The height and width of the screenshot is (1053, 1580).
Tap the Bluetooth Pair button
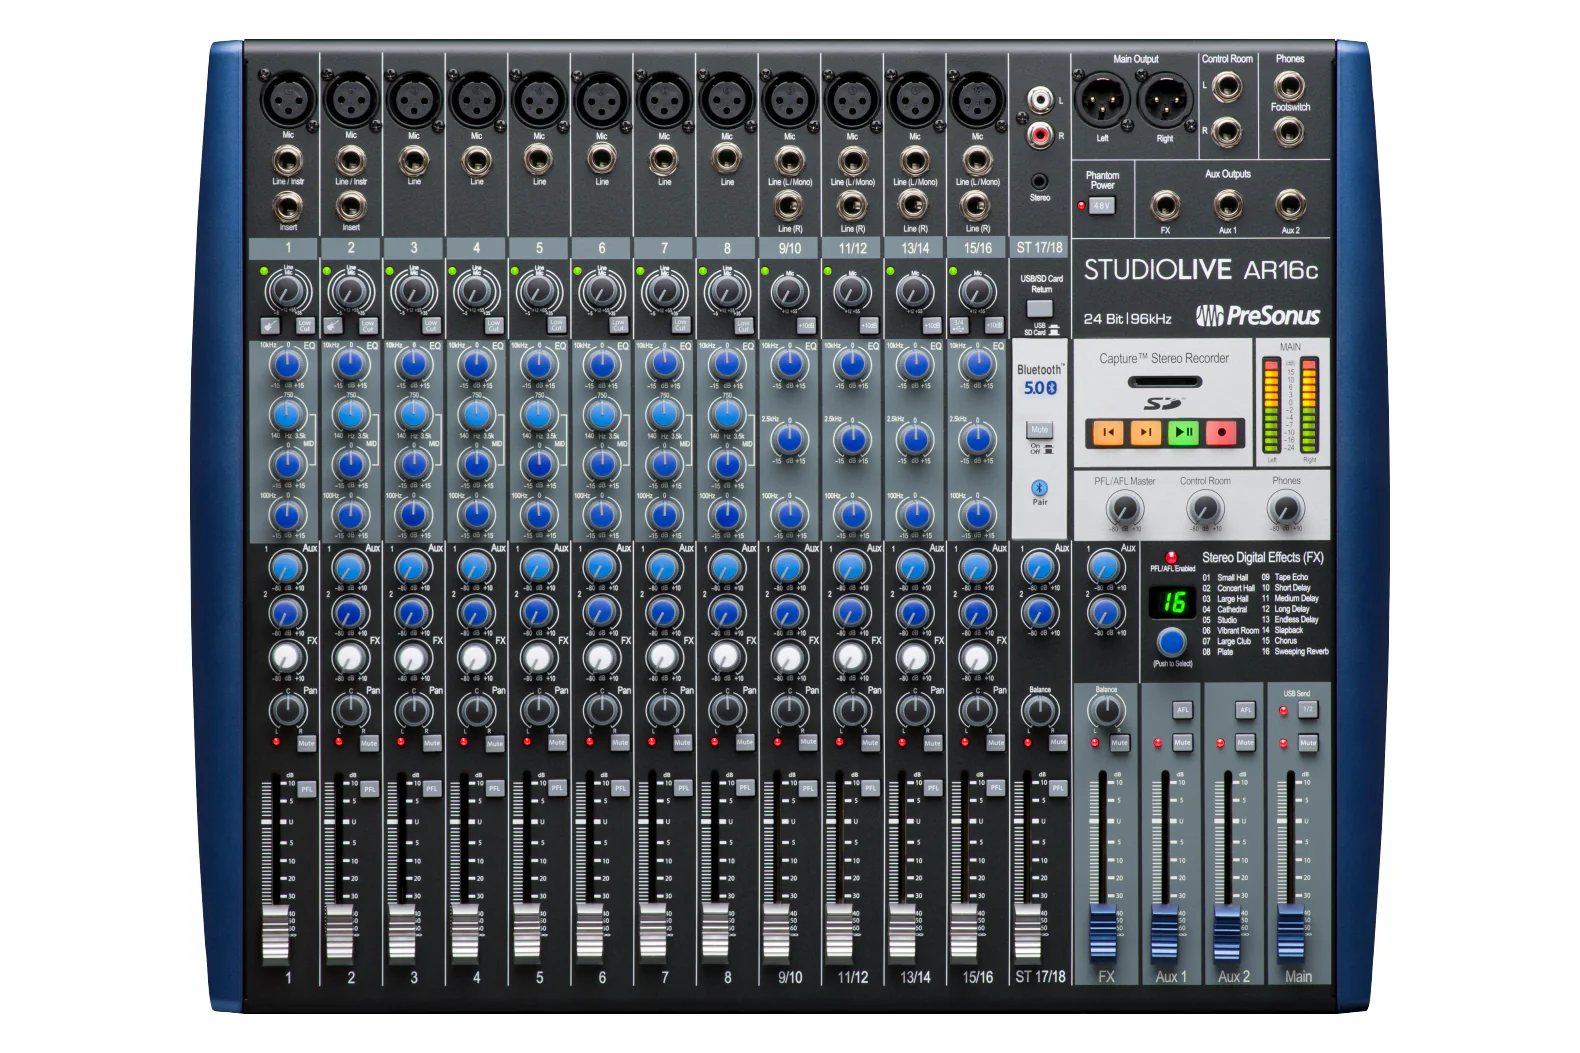1039,487
